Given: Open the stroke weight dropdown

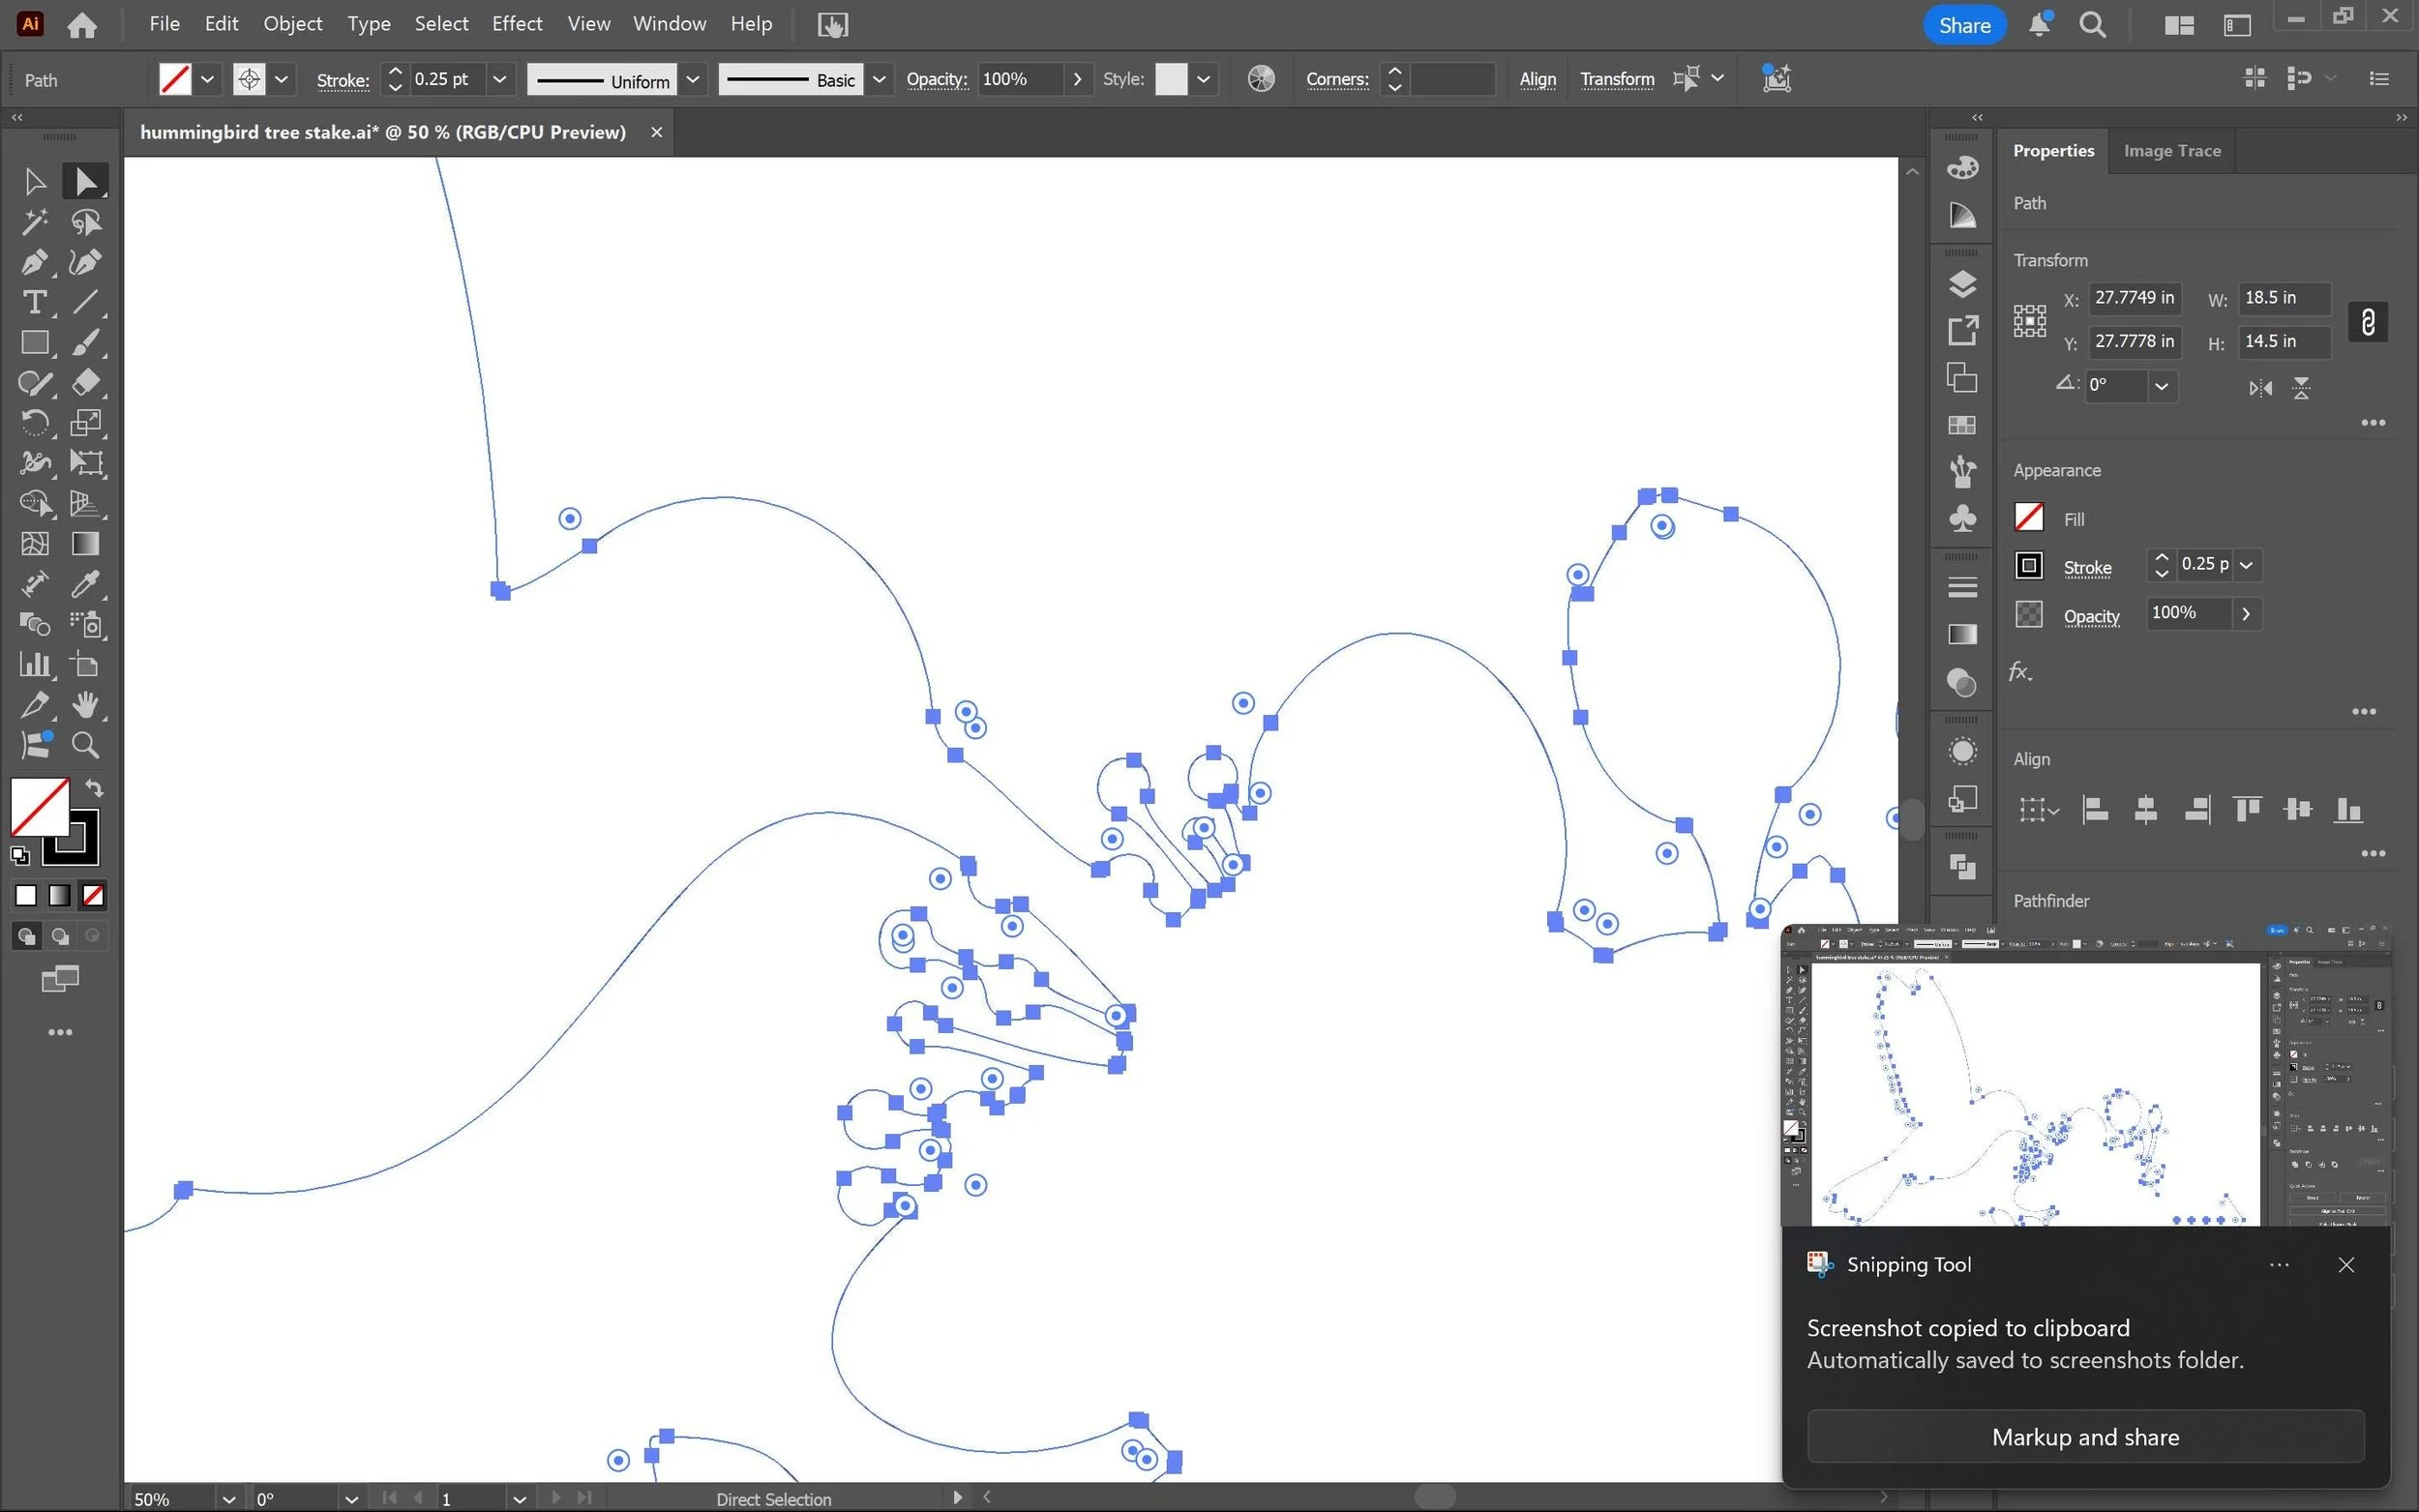Looking at the screenshot, I should pos(499,79).
